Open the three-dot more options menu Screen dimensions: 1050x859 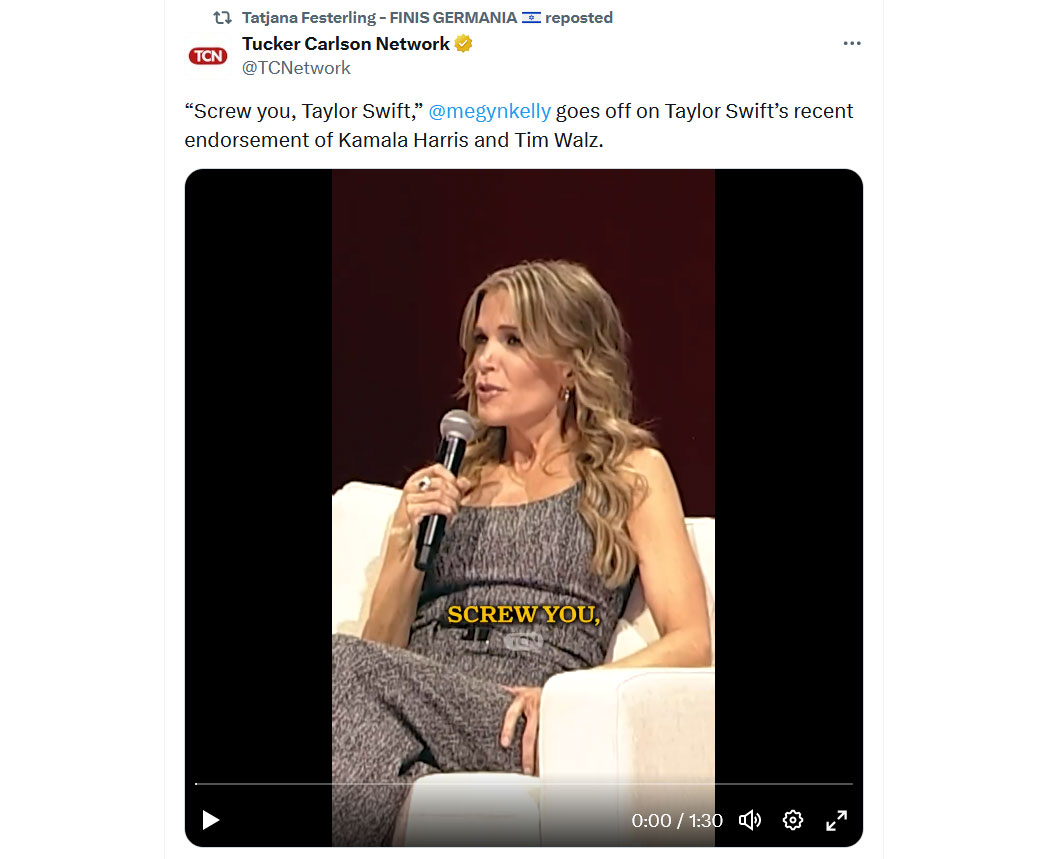tap(852, 44)
